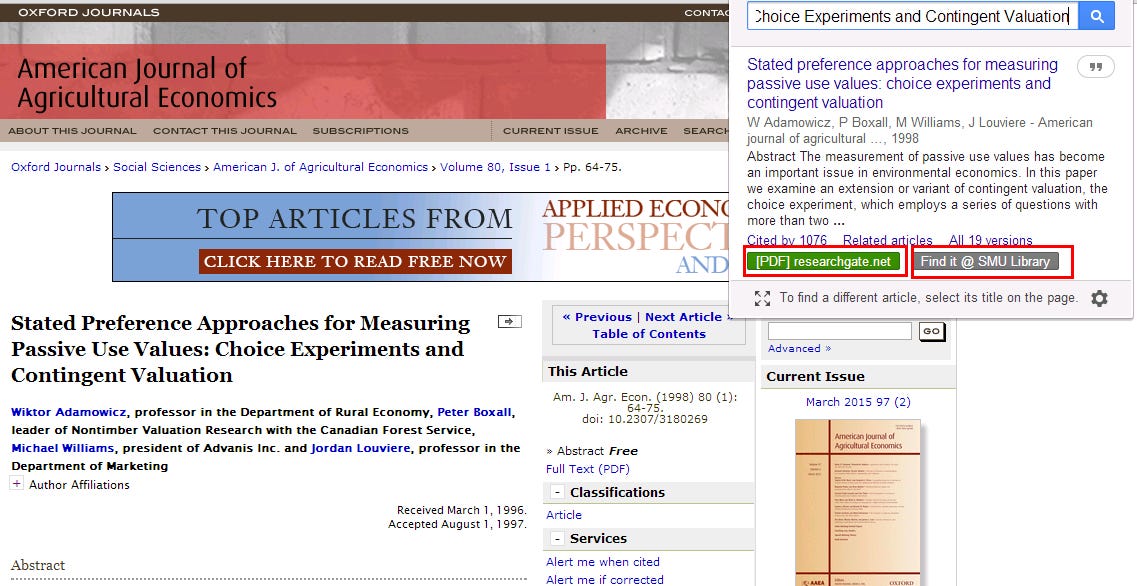Image resolution: width=1137 pixels, height=586 pixels.
Task: Click the blue Scholar search magnifier button
Action: point(1096,16)
